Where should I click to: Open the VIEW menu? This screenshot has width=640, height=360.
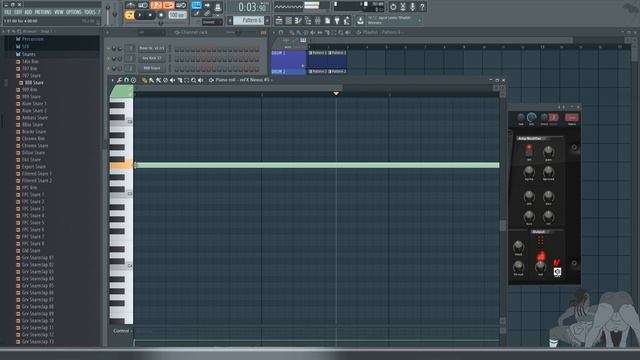tap(59, 12)
